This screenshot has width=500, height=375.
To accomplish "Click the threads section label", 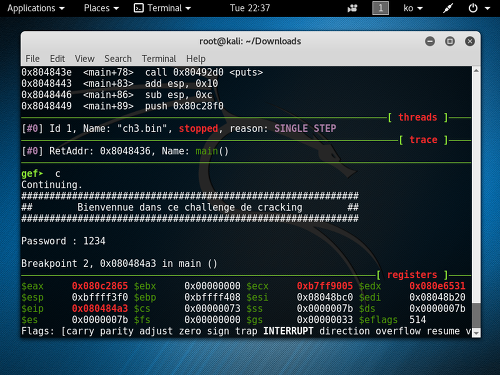I will tap(417, 117).
